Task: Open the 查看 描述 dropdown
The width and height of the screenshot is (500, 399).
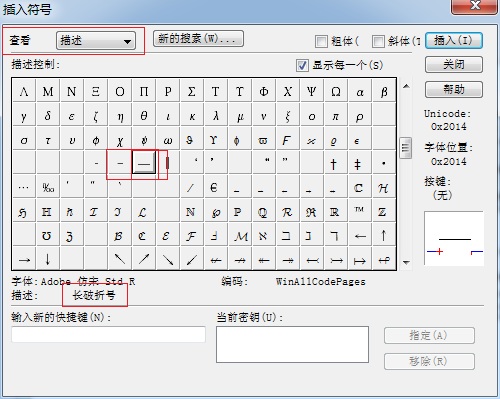Action: point(96,41)
